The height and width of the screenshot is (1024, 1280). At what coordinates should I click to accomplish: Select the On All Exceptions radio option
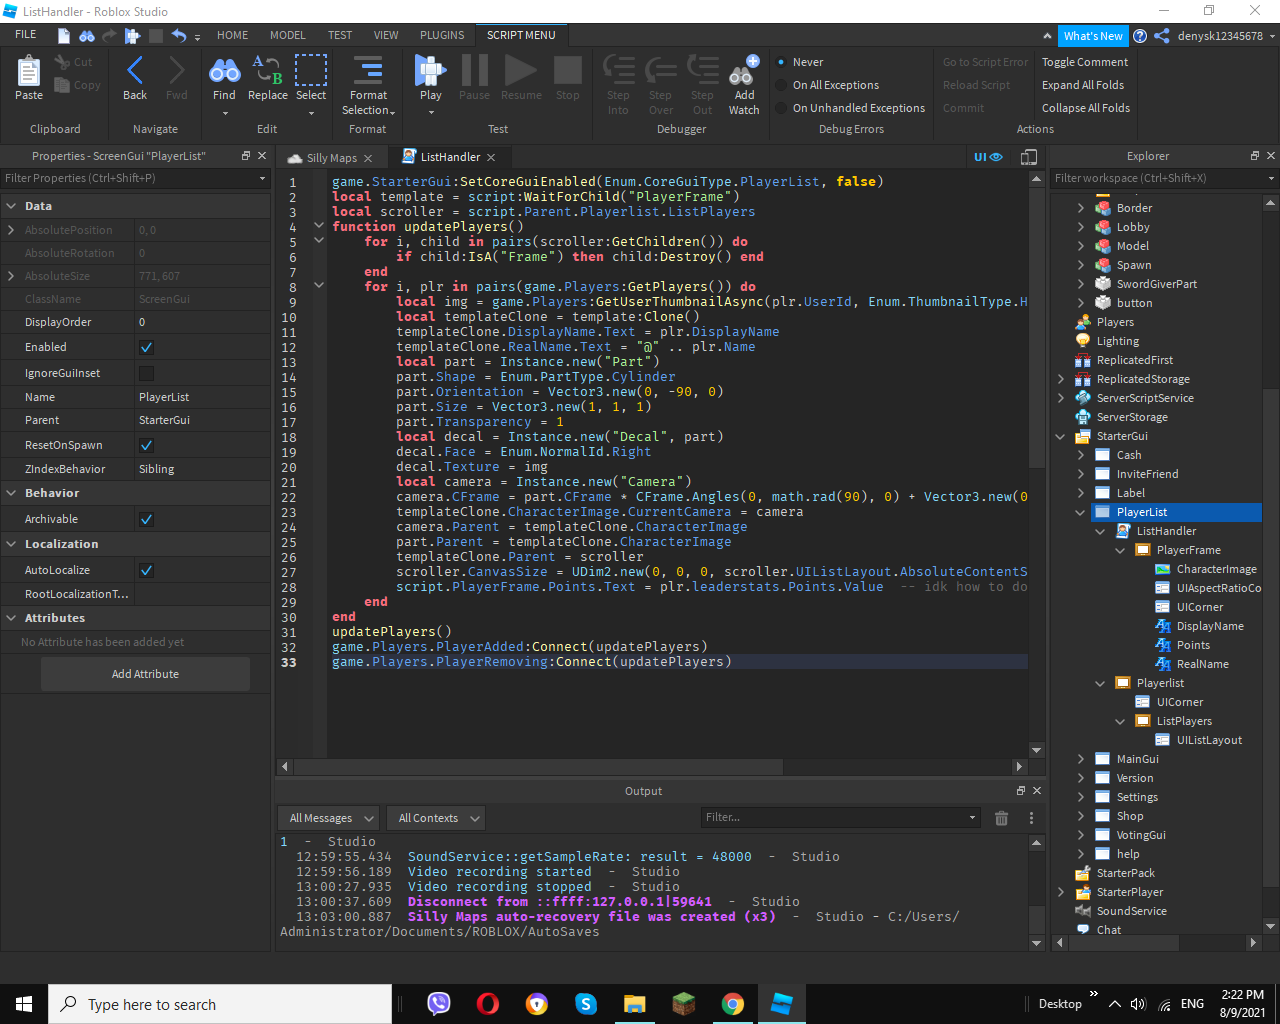(x=782, y=85)
